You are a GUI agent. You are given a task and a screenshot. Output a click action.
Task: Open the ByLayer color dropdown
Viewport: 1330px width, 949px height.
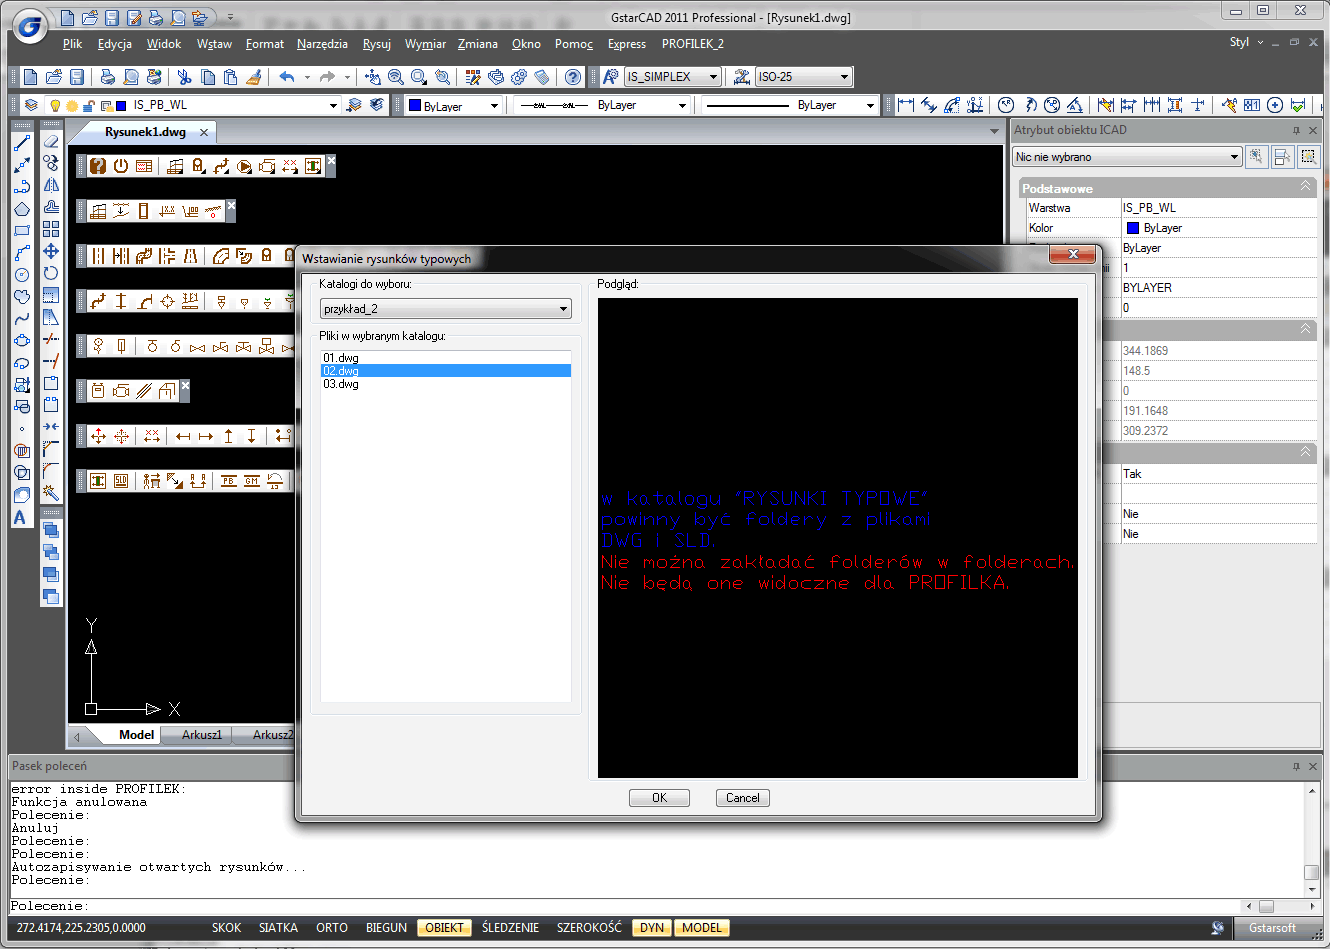(x=452, y=105)
